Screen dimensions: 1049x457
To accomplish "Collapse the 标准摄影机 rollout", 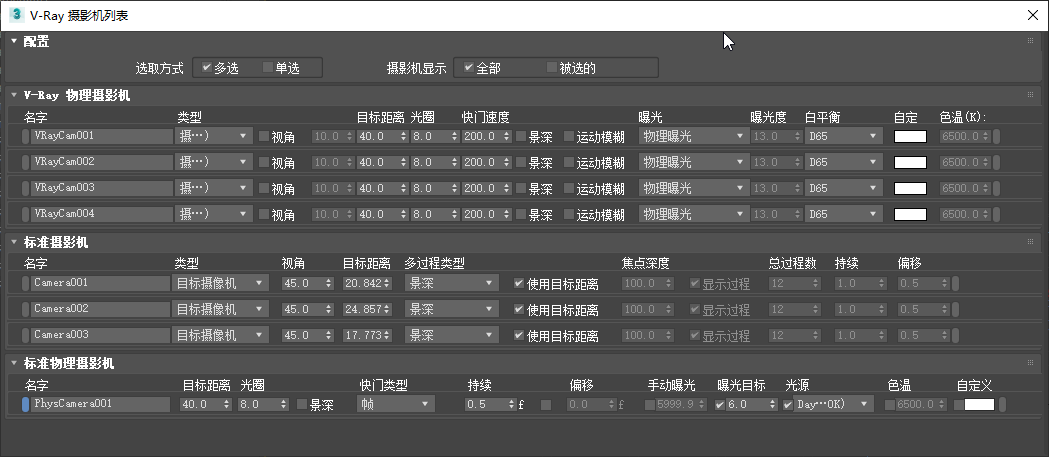I will 13,242.
